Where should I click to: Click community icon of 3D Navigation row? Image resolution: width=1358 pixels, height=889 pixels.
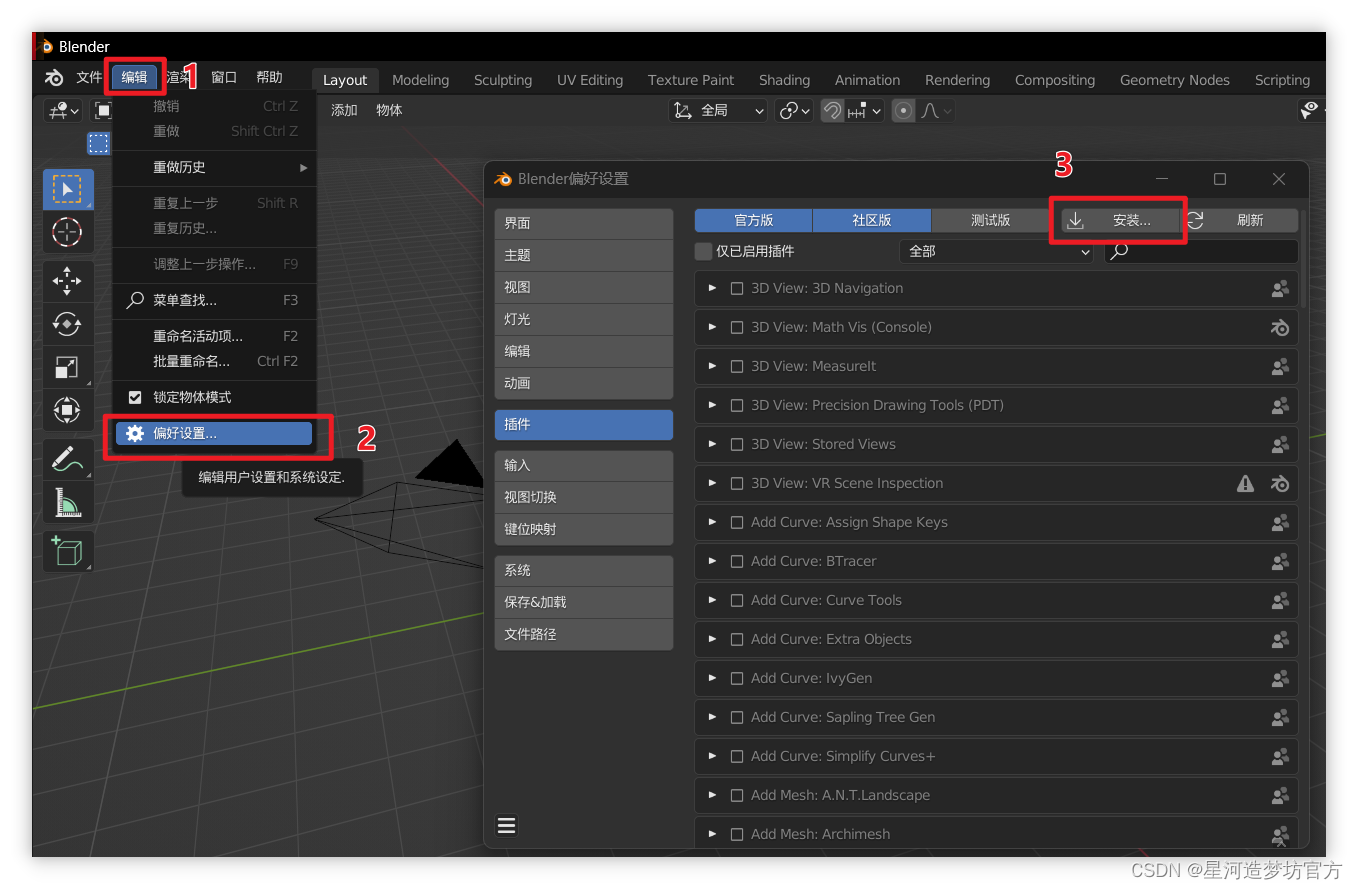[1280, 288]
